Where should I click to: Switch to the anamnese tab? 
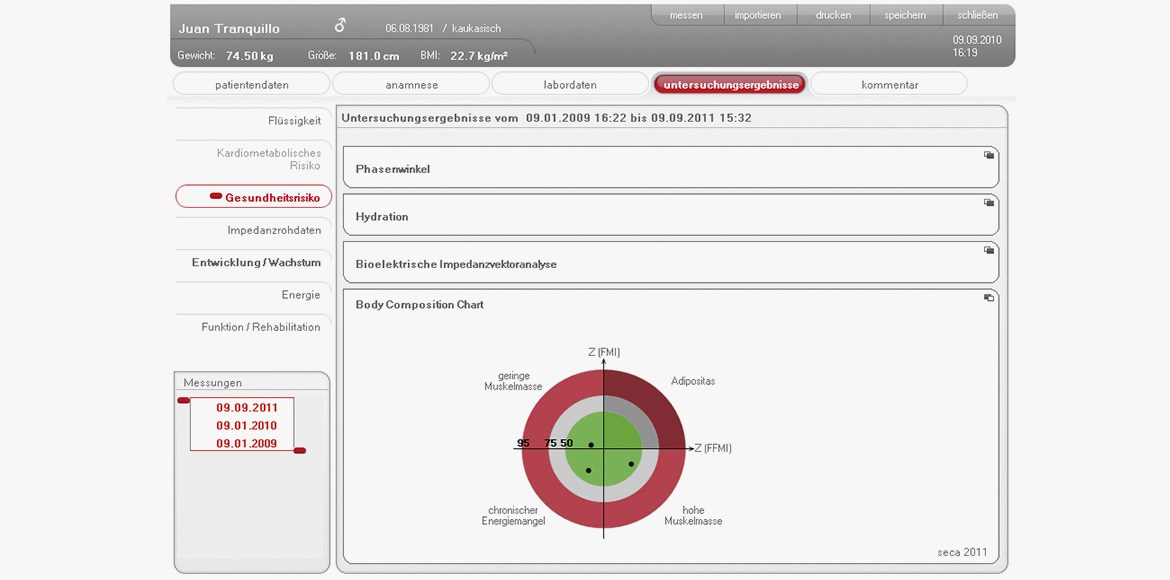tap(411, 85)
